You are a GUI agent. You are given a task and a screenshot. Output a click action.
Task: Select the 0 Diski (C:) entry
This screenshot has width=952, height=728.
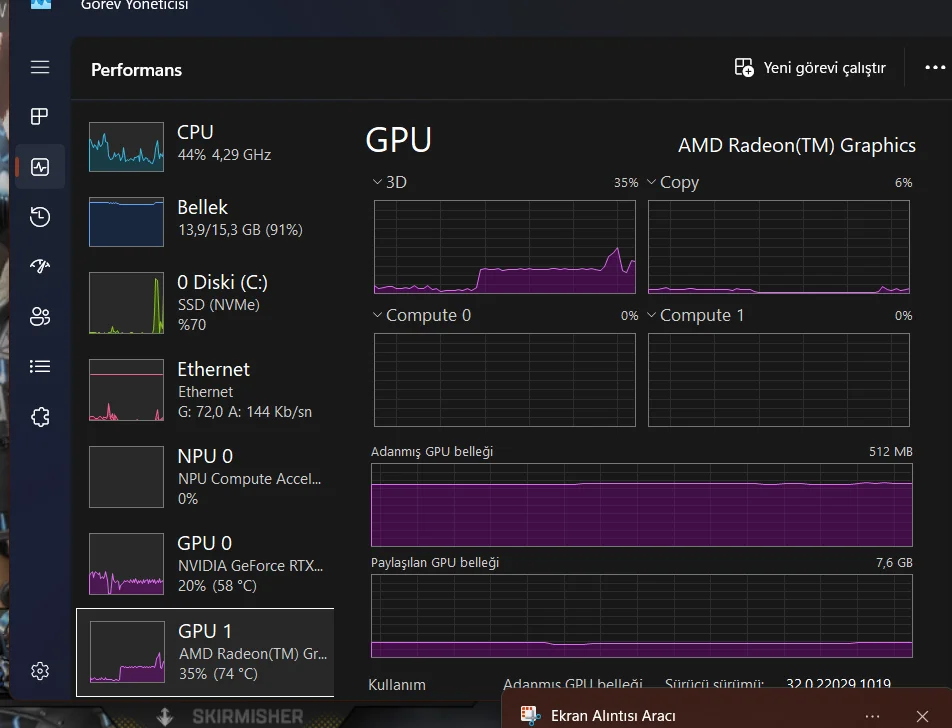[205, 302]
